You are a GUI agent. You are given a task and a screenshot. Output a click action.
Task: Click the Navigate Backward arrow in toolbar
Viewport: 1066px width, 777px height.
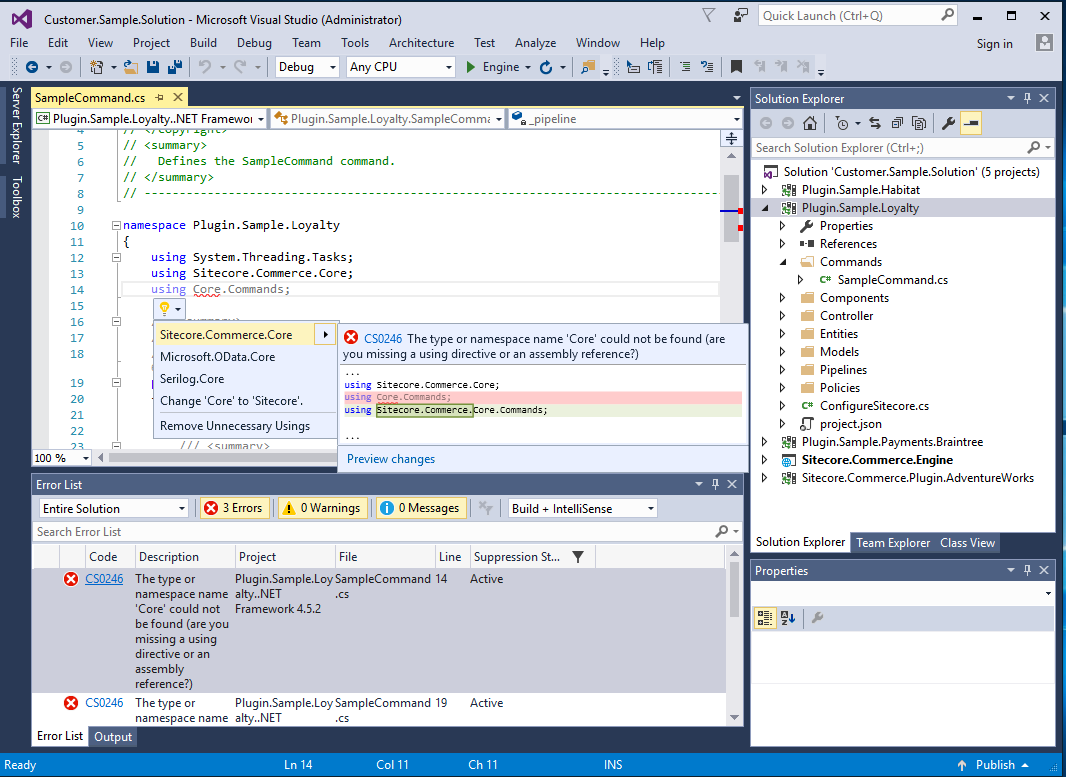32,67
